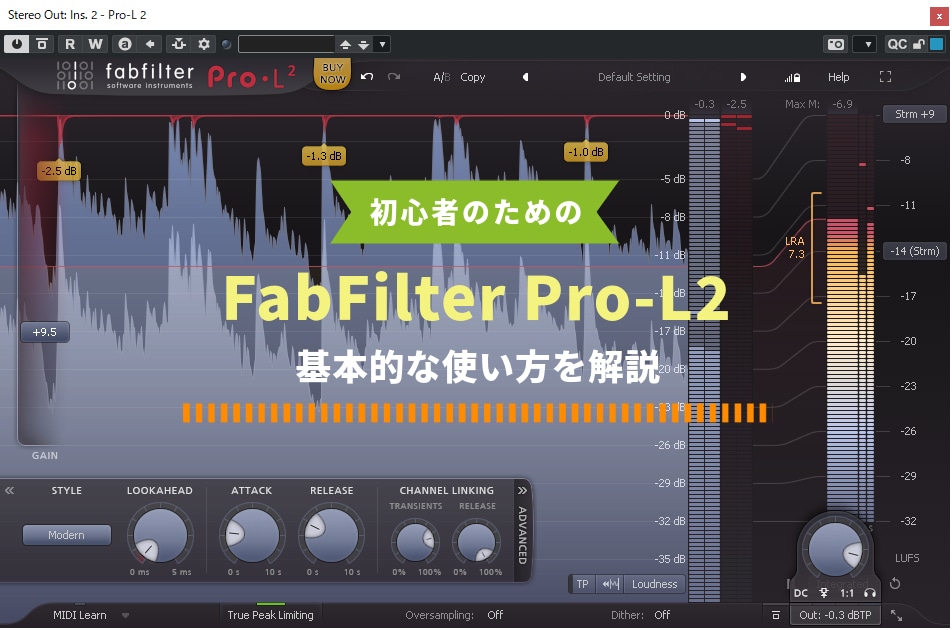Image resolution: width=952 pixels, height=630 pixels.
Task: Click the host preset name field
Action: tap(287, 44)
